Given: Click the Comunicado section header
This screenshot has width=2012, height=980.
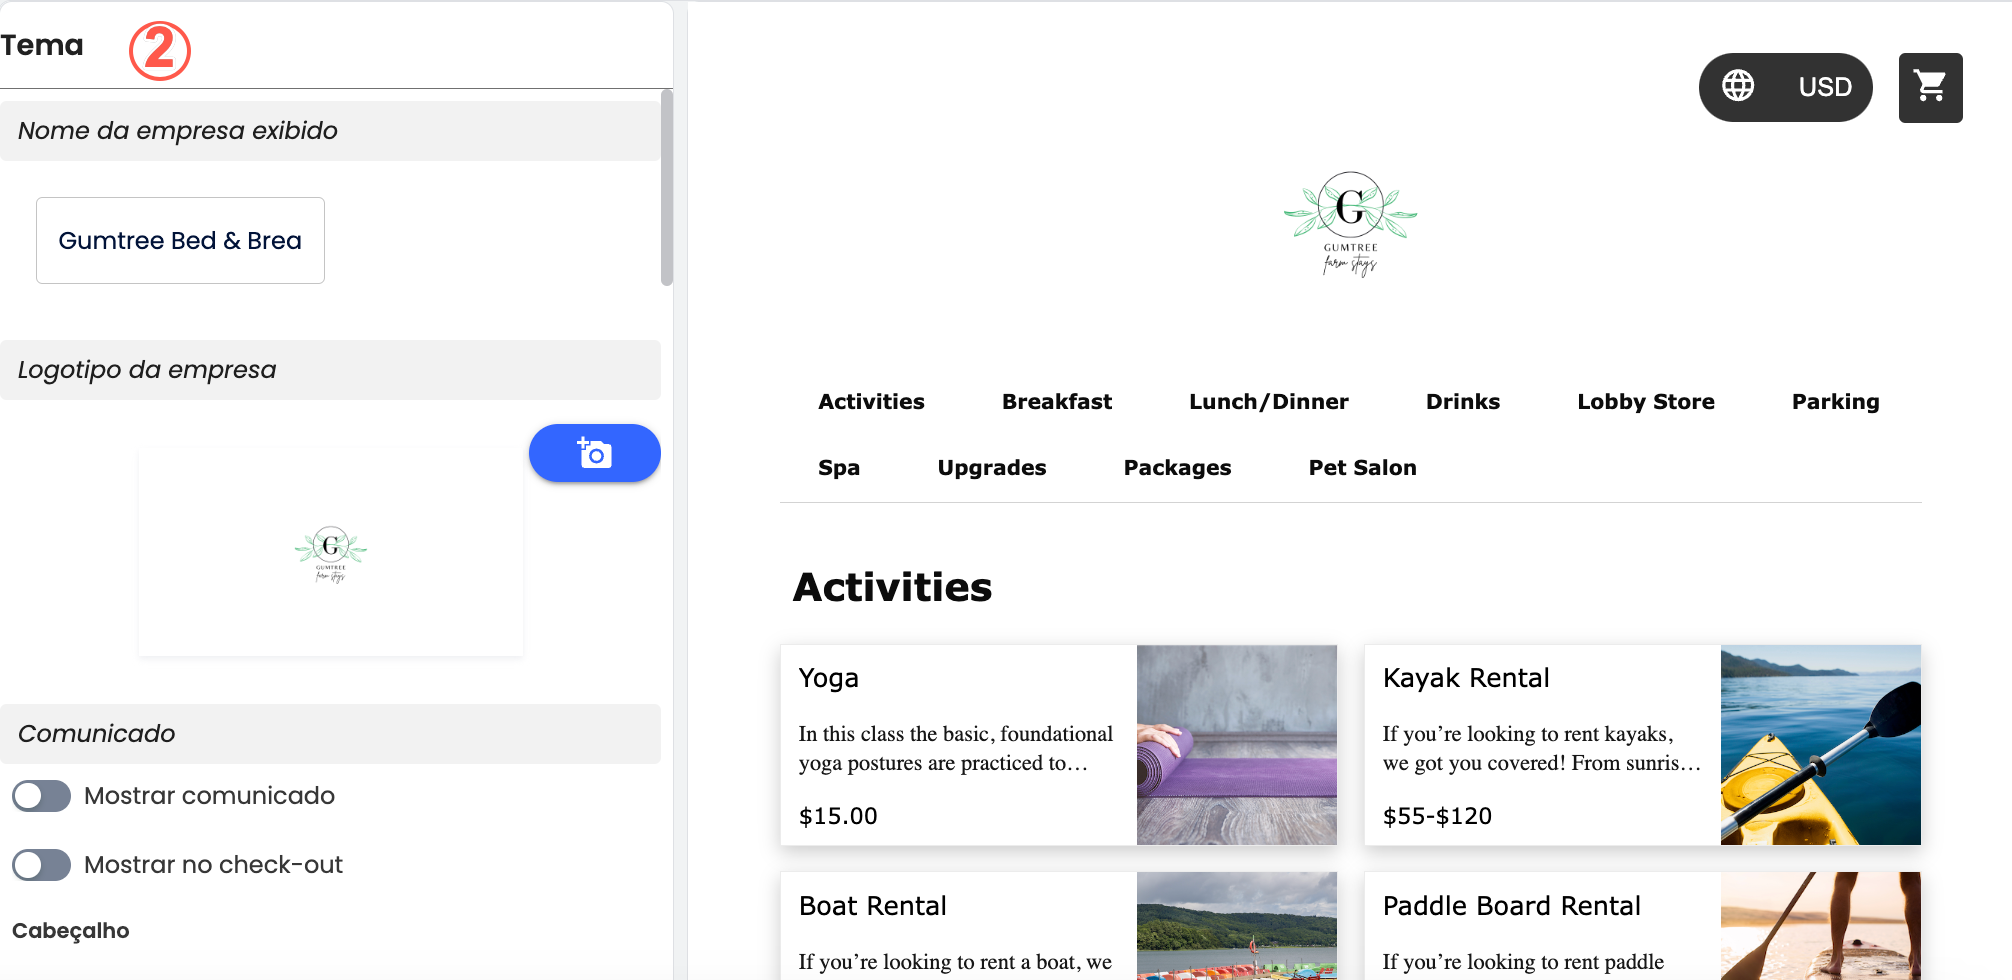Looking at the screenshot, I should (330, 734).
